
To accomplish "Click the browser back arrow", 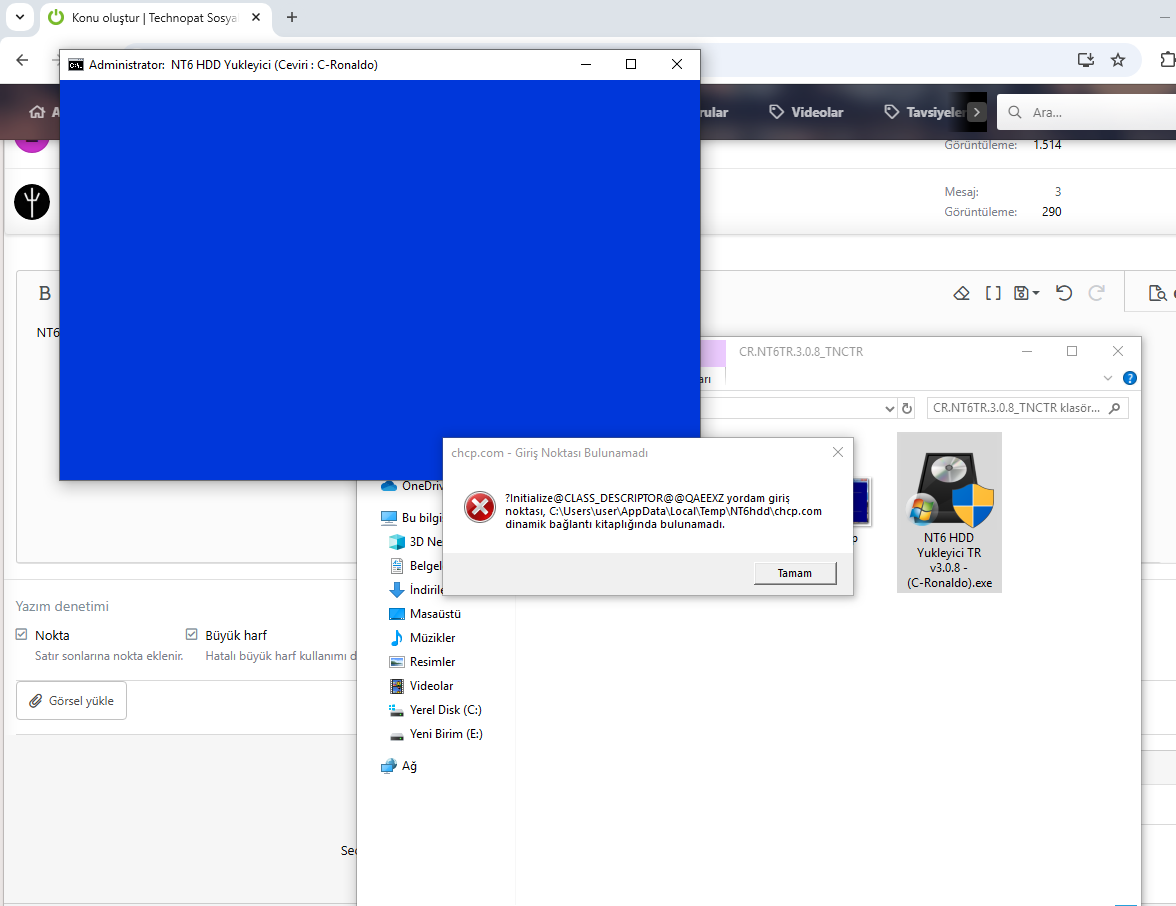I will click(22, 60).
